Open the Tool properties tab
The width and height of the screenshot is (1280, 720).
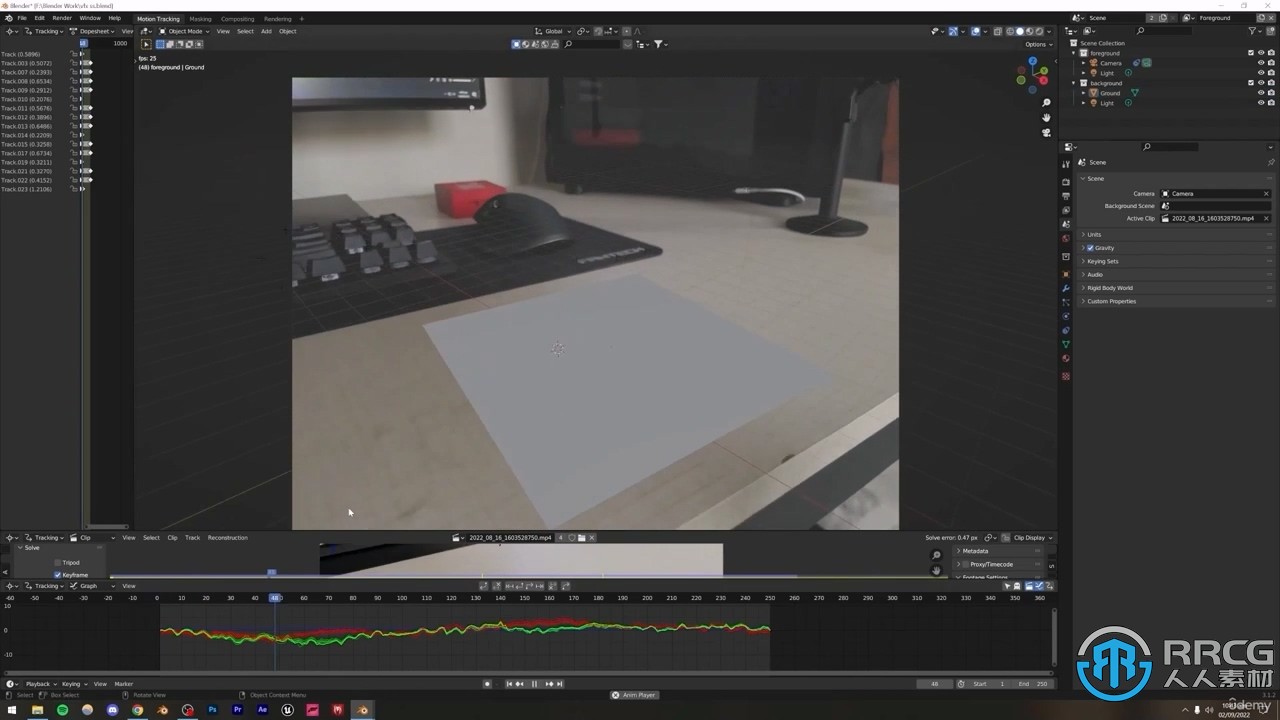click(1066, 165)
